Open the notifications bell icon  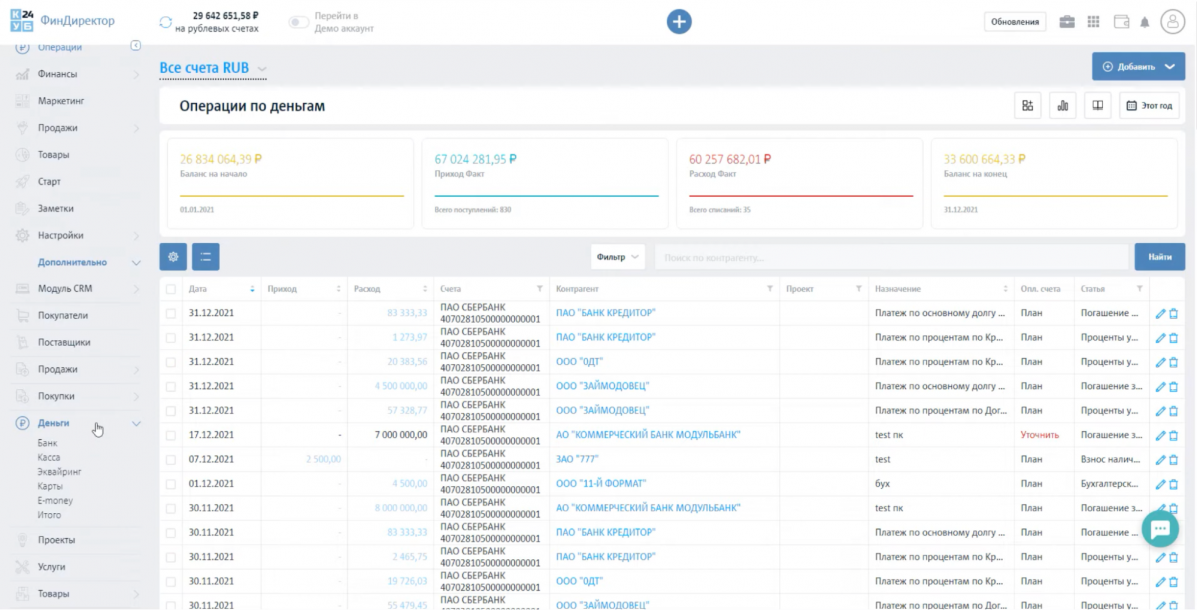point(1144,22)
